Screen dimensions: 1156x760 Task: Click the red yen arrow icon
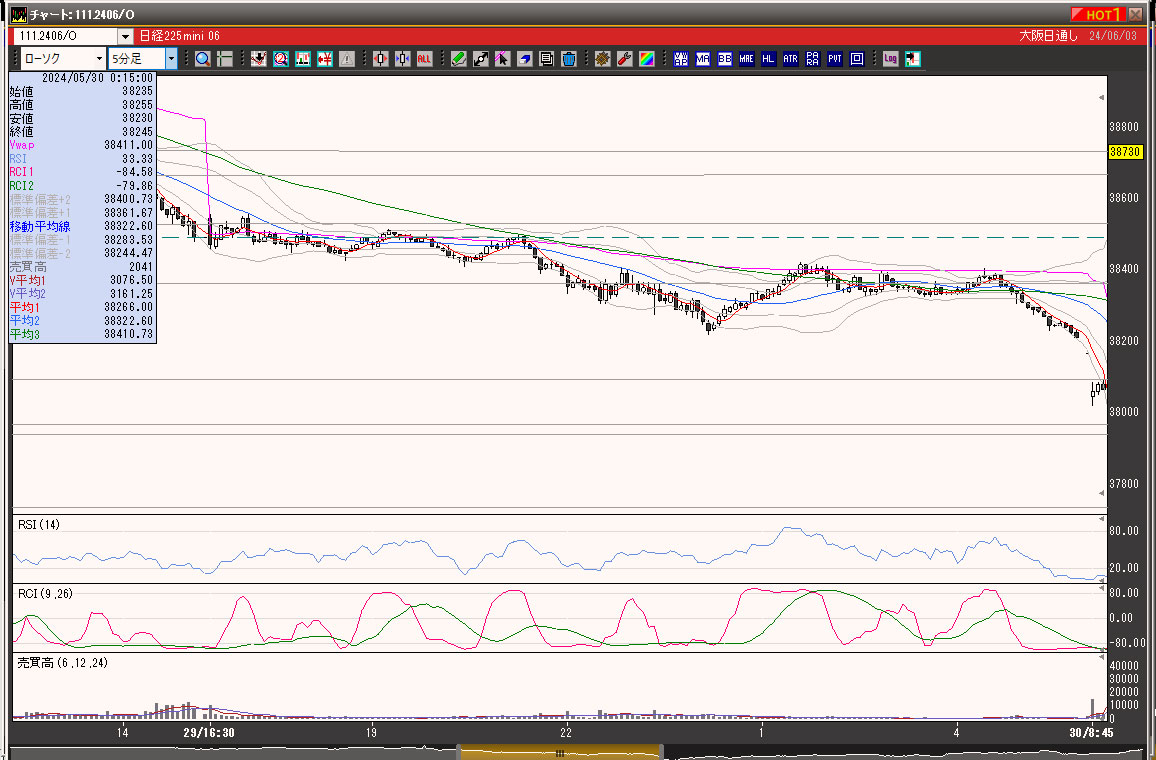(324, 59)
